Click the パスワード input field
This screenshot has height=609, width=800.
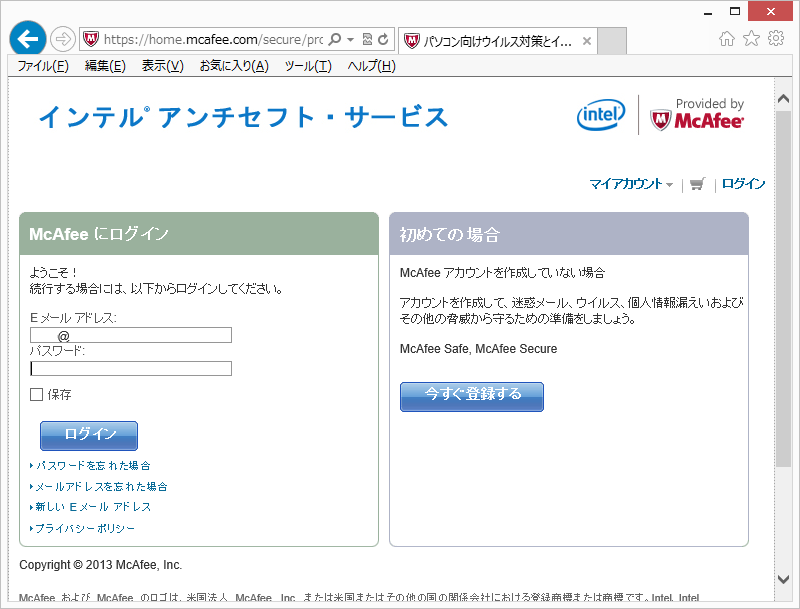(131, 368)
